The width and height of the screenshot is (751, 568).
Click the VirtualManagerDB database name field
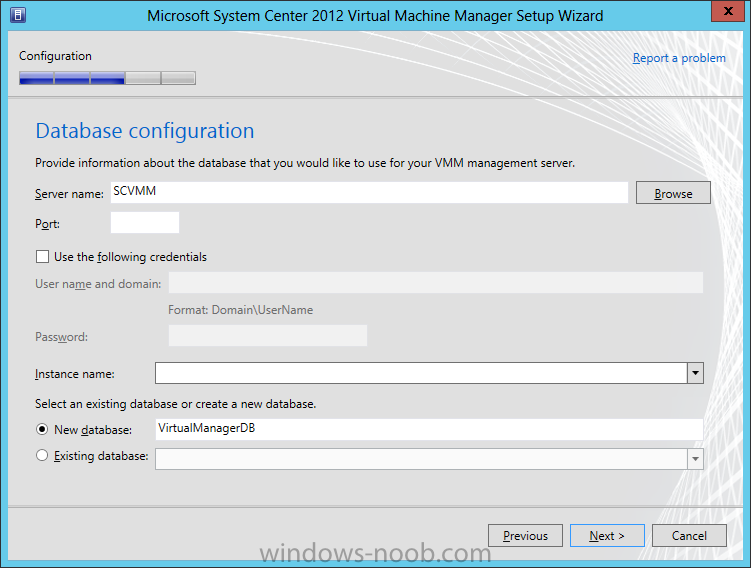click(x=429, y=429)
